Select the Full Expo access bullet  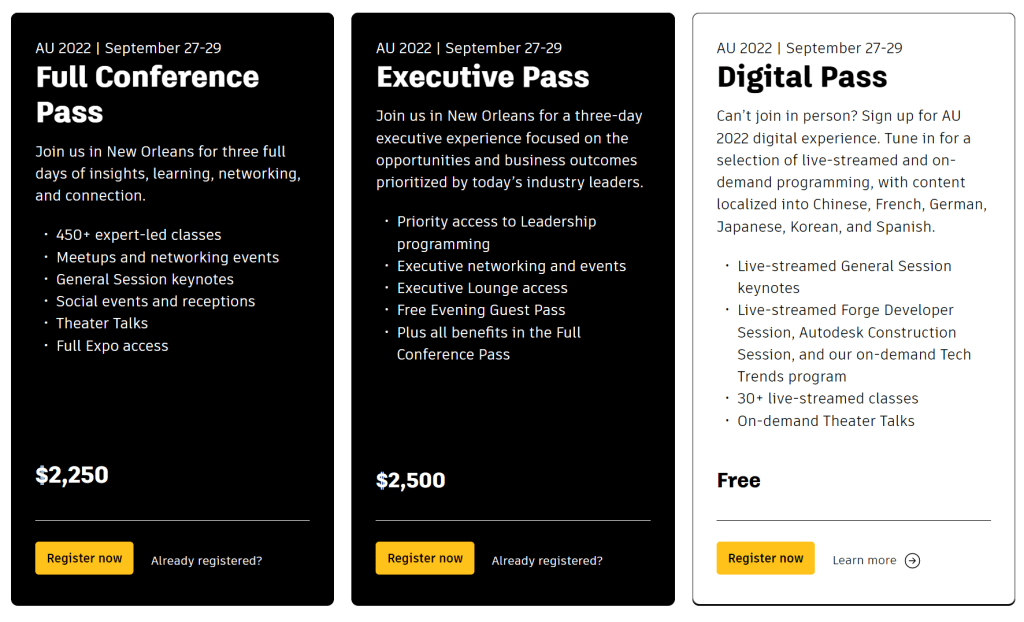[x=112, y=346]
